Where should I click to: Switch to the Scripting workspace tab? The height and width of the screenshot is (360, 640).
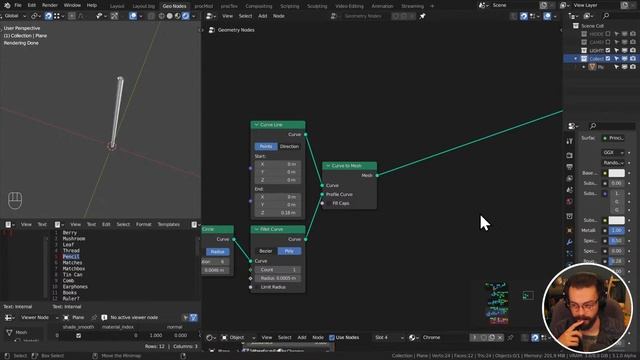290,6
